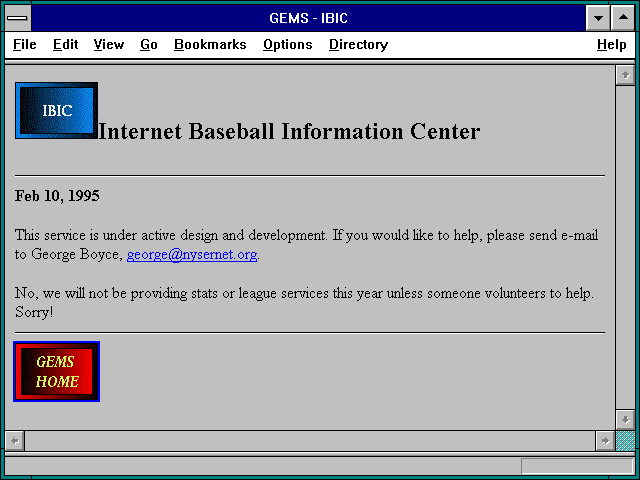Screen dimensions: 640x480
Task: Open the Go menu
Action: (149, 44)
